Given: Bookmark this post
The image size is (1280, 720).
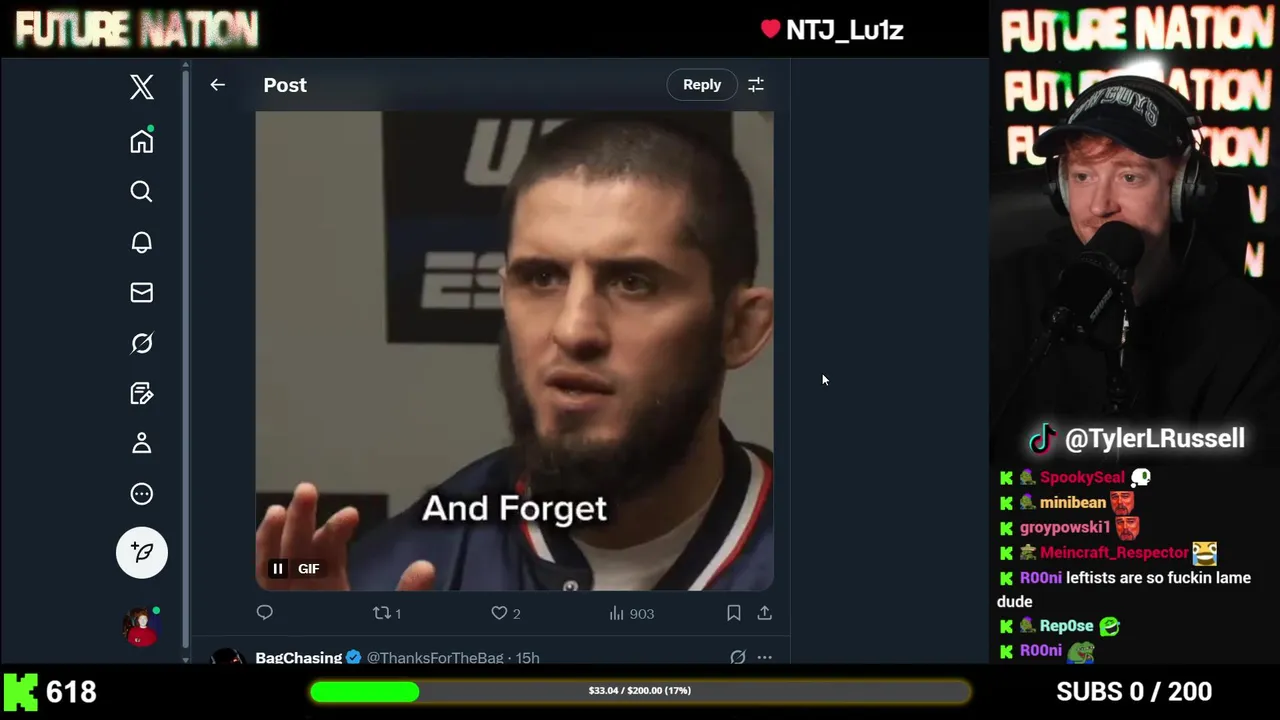Looking at the screenshot, I should click(734, 613).
